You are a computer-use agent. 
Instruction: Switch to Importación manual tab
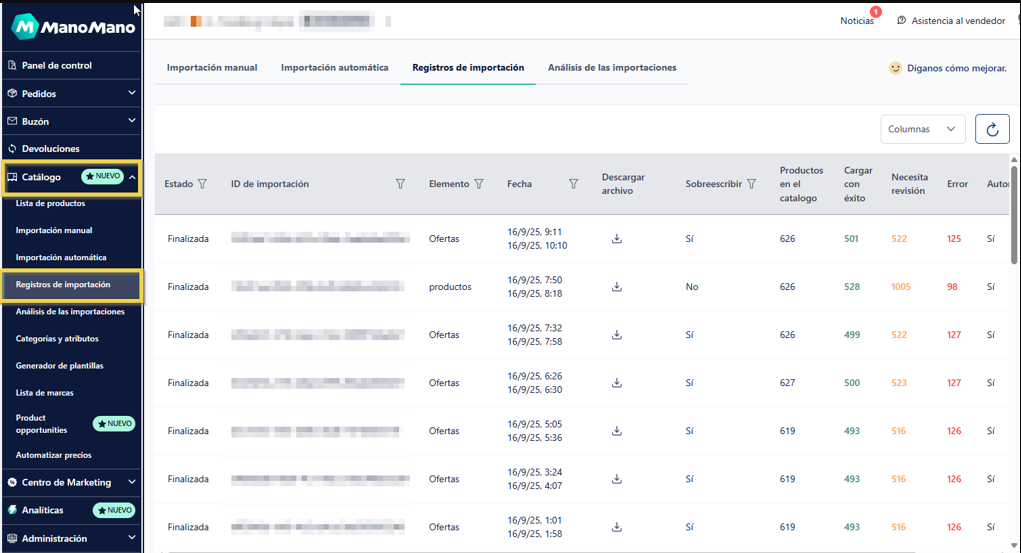(x=212, y=68)
